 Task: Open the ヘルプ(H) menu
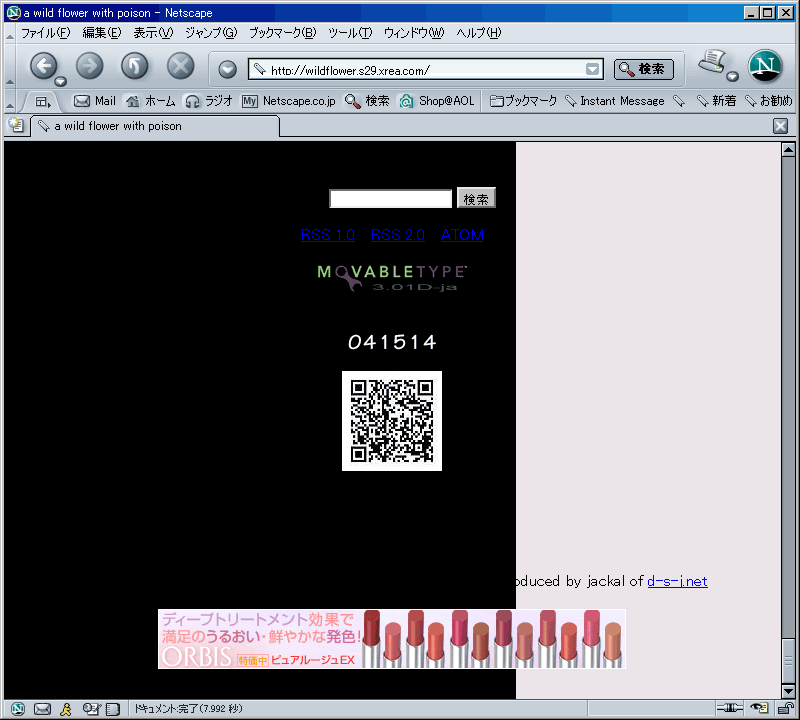tap(479, 33)
